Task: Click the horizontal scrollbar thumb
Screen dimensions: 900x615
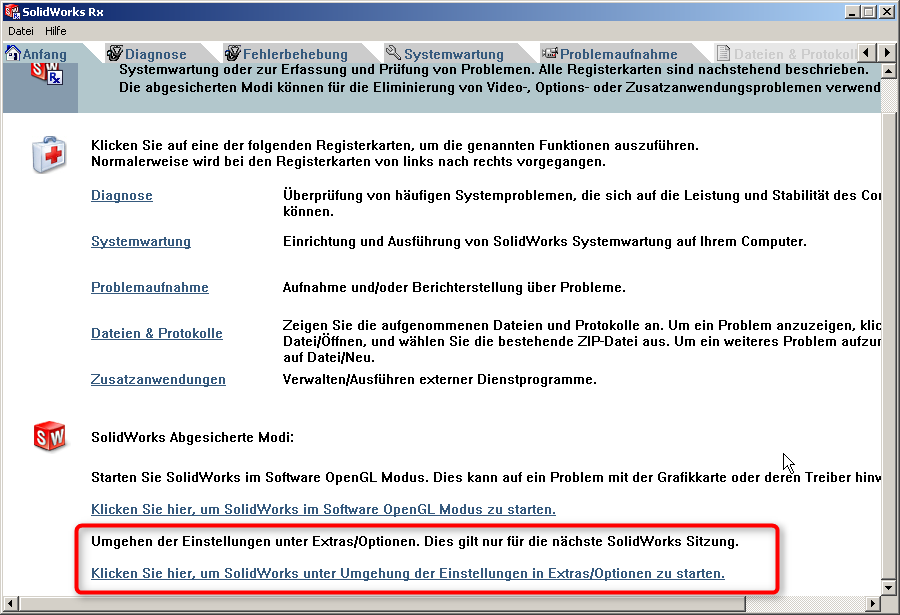Action: point(382,604)
